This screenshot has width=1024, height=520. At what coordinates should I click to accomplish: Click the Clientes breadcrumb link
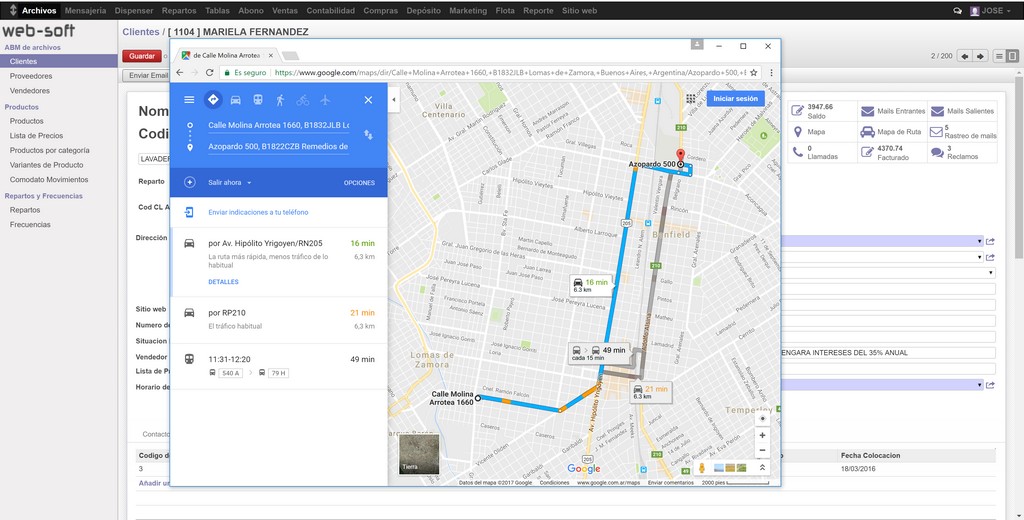[140, 32]
